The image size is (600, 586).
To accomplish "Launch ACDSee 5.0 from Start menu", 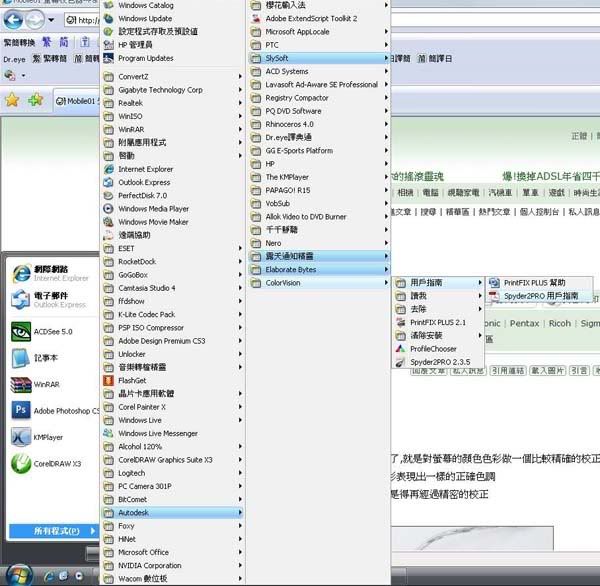I will (52, 331).
